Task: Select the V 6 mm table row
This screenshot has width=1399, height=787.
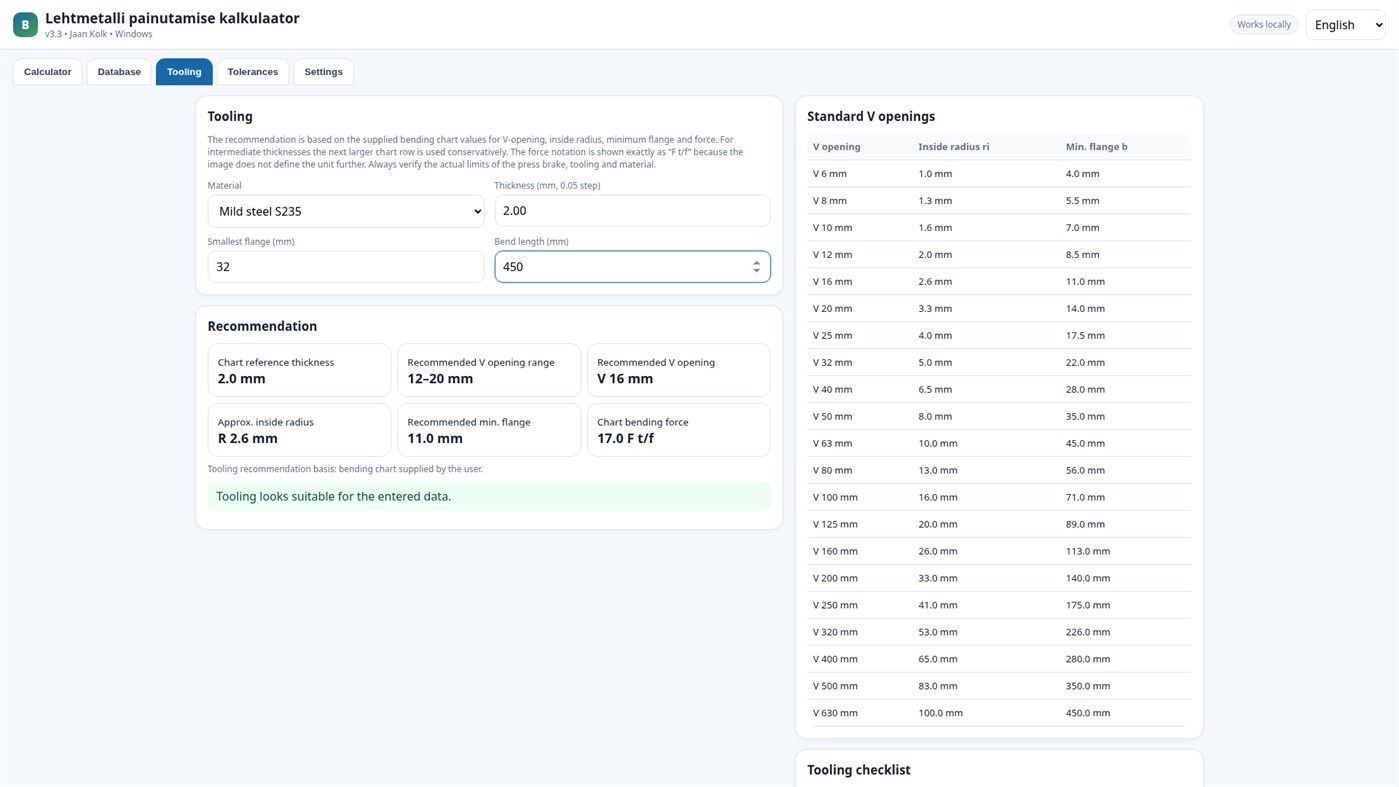Action: pyautogui.click(x=999, y=174)
